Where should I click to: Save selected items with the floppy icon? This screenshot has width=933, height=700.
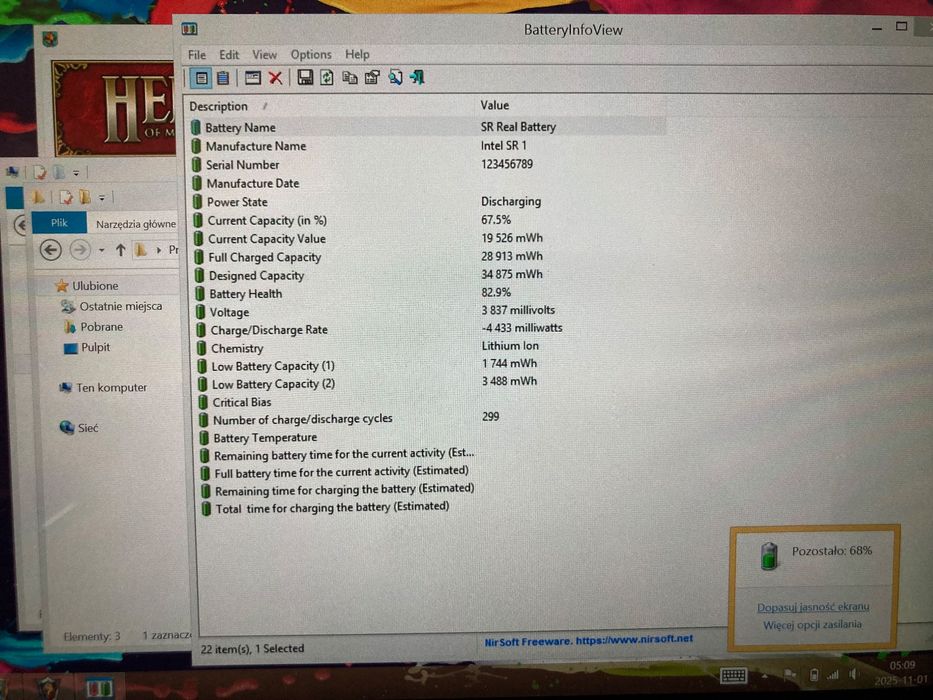[305, 77]
